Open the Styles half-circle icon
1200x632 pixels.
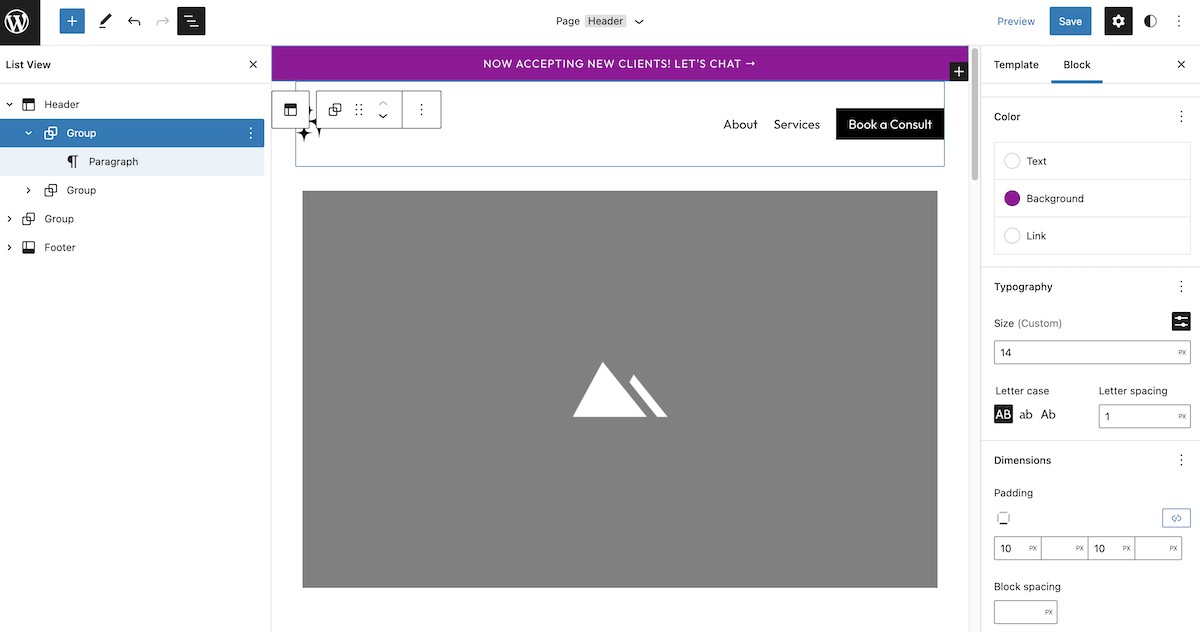coord(1150,21)
